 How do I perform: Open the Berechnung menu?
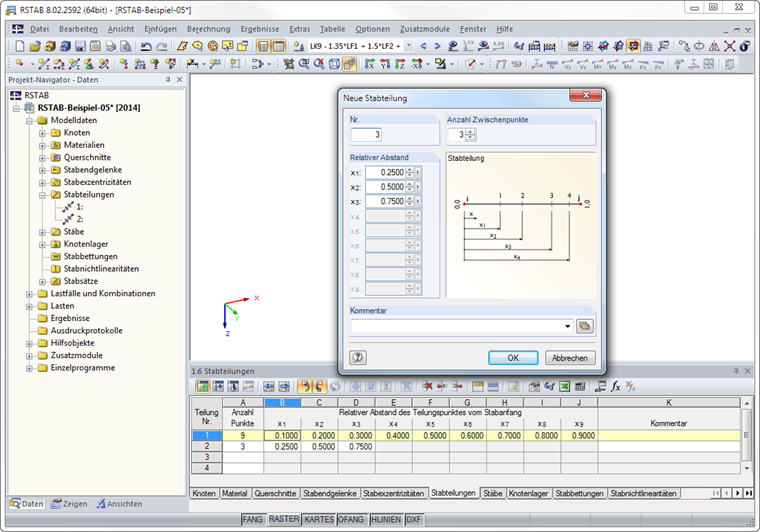coord(209,29)
